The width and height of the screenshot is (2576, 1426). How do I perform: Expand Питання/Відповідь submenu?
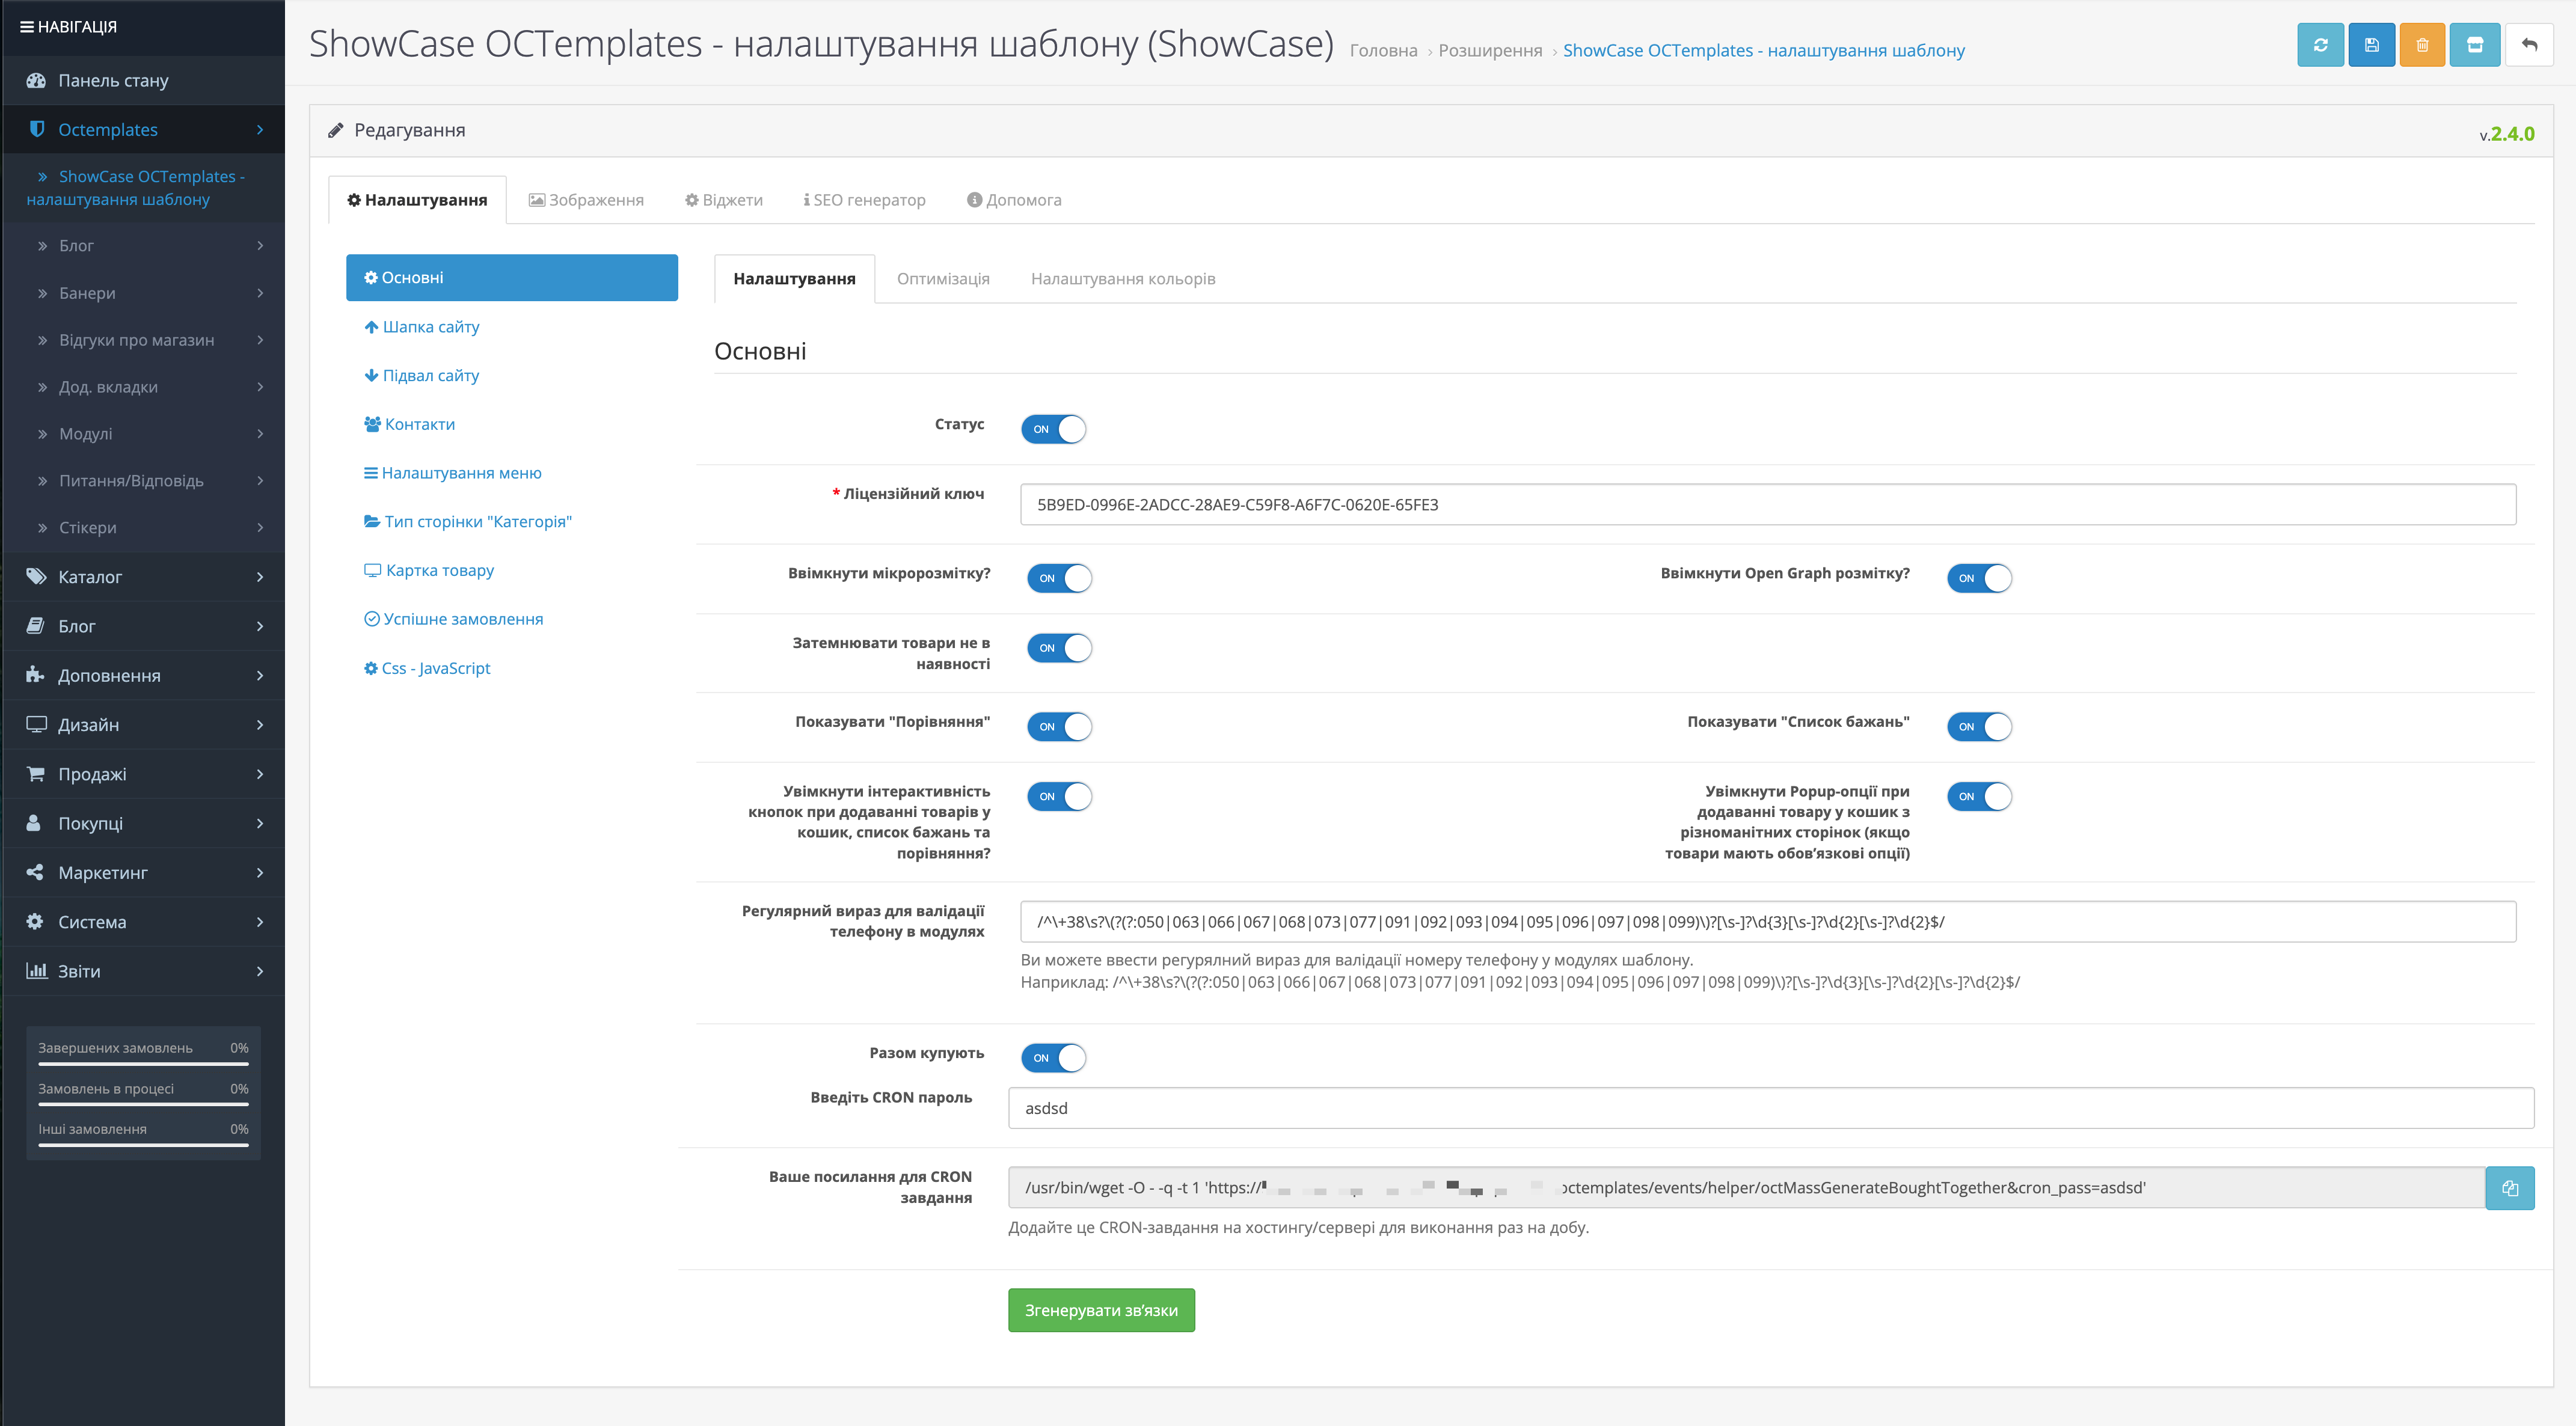[260, 481]
